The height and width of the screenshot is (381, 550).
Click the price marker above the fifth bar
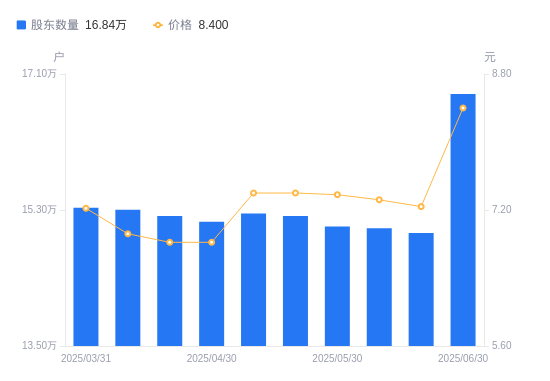coord(254,193)
